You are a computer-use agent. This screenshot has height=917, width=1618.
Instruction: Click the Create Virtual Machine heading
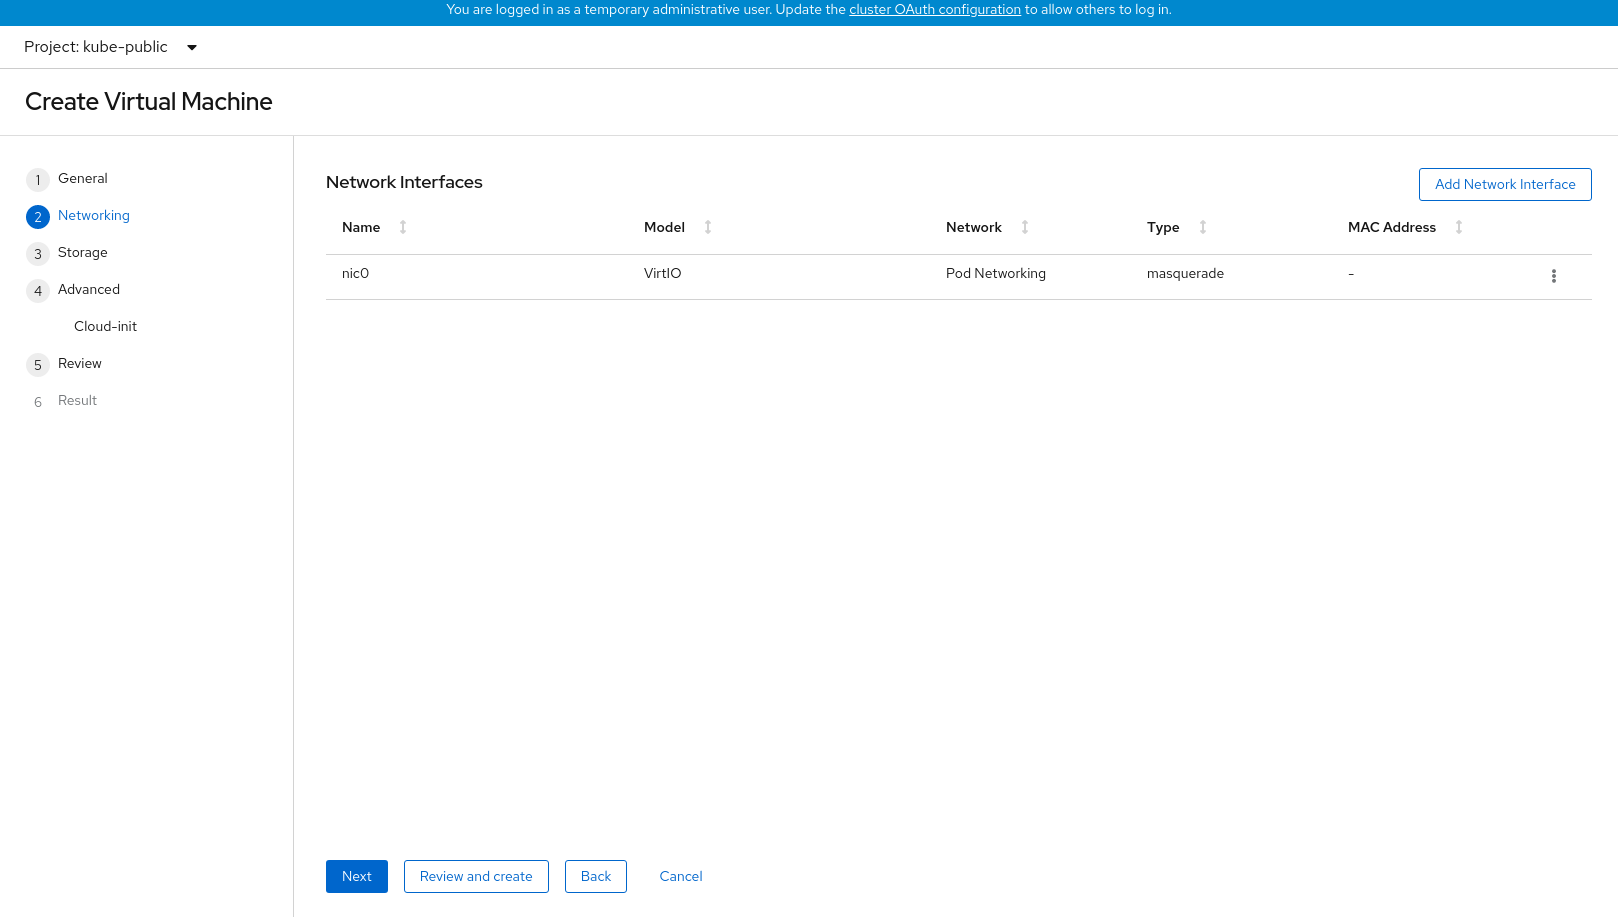point(149,102)
